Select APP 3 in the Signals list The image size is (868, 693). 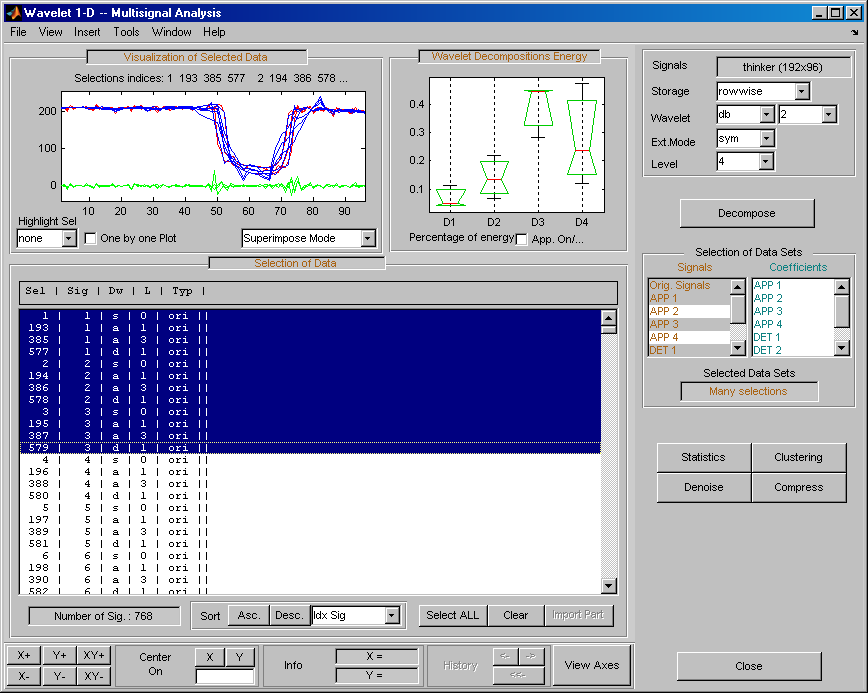click(x=664, y=324)
